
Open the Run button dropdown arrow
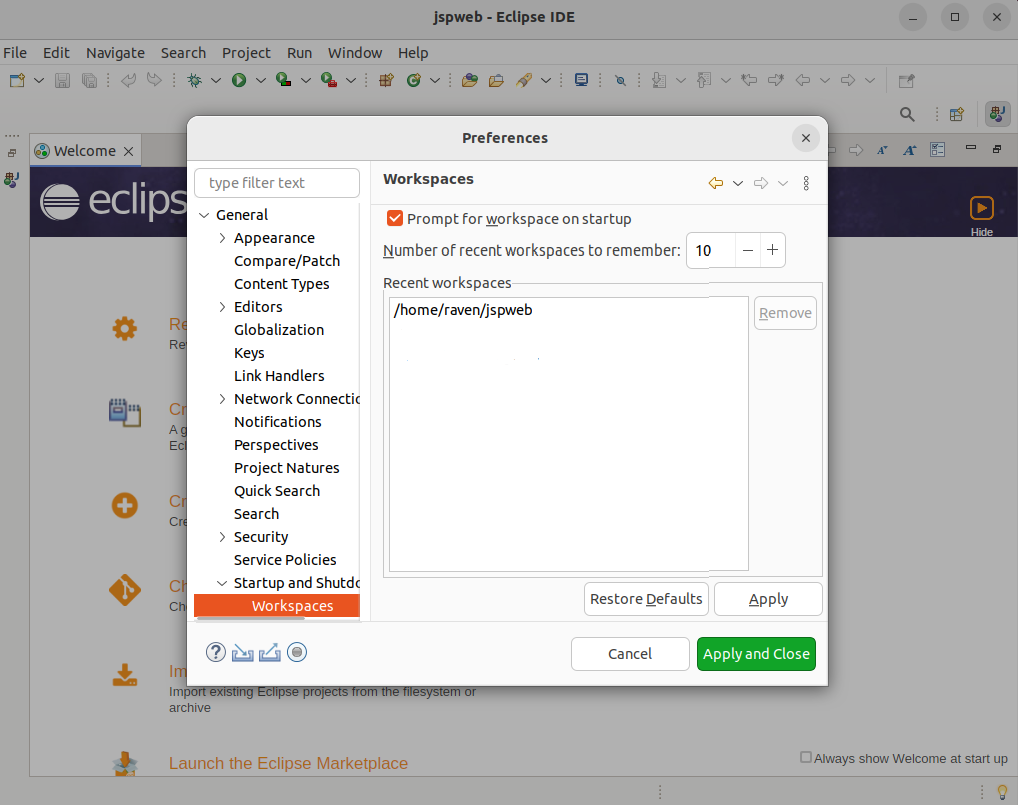point(260,80)
